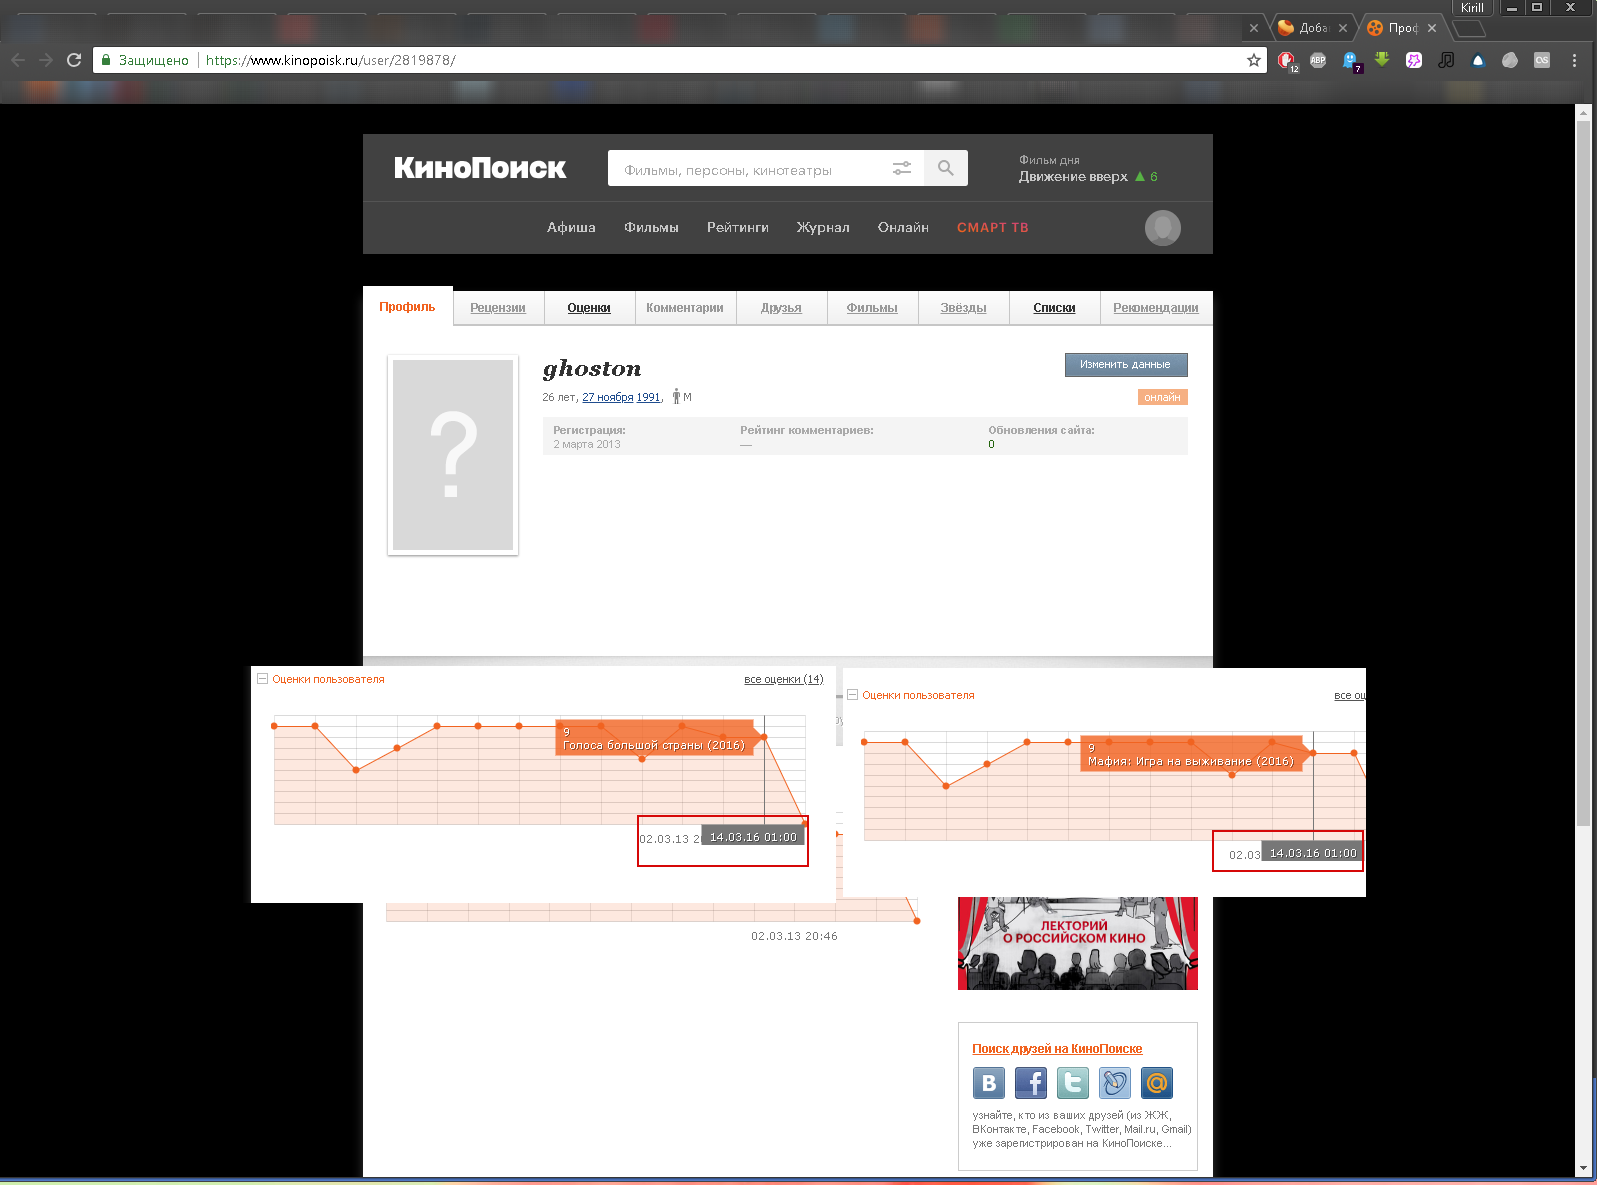Open advanced search filters icon in the search box
This screenshot has height=1185, width=1597.
click(902, 168)
